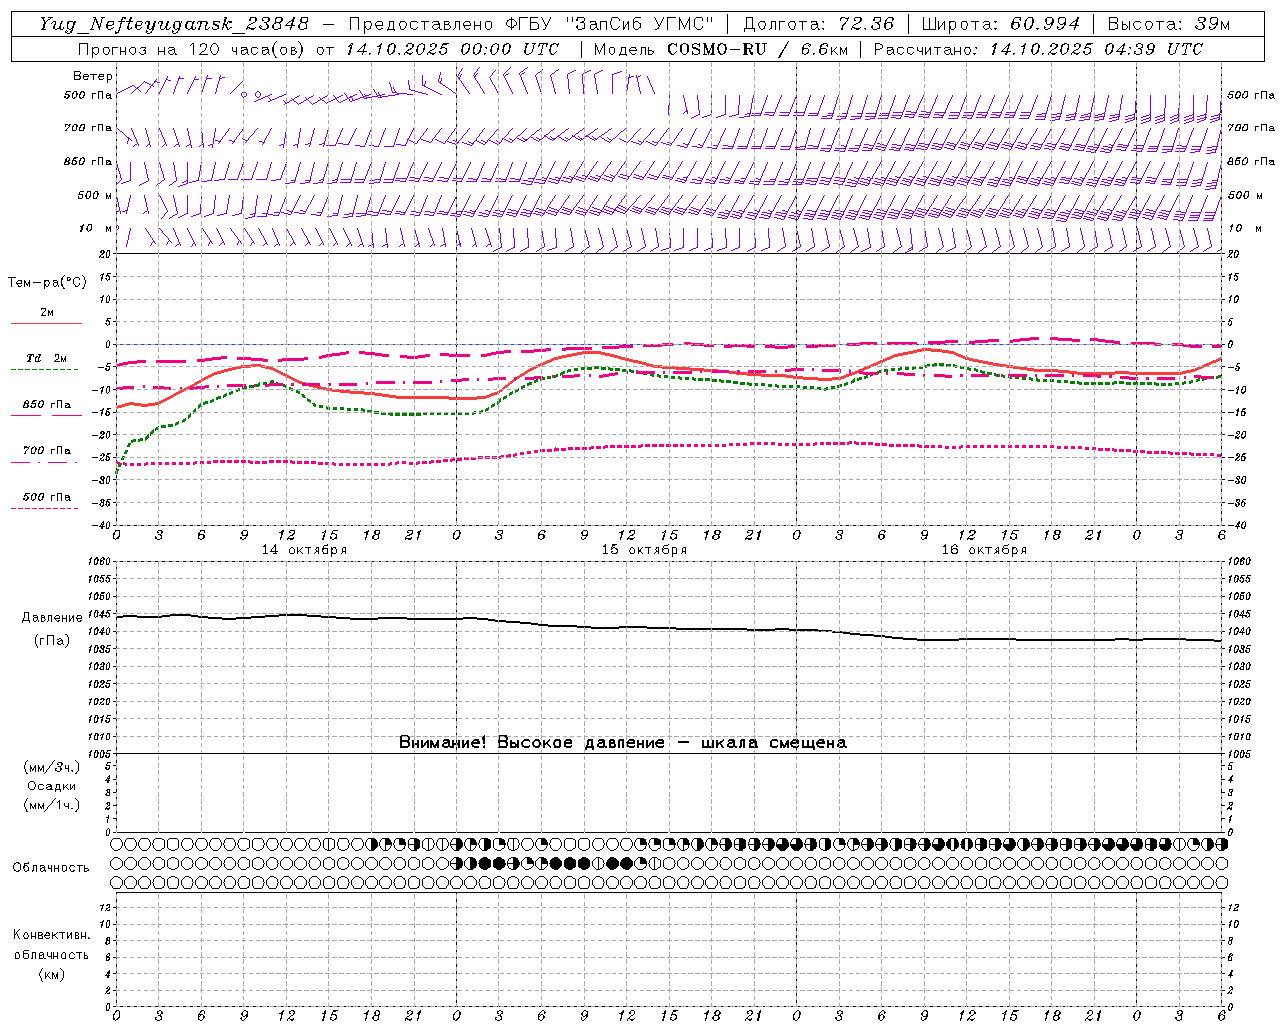The image size is (1280, 1024).
Task: Click the Внимание! Высокое давление warning text
Action: point(622,743)
